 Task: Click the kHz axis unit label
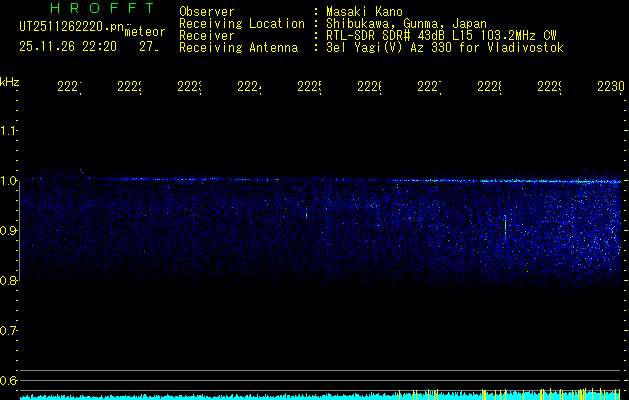10,82
